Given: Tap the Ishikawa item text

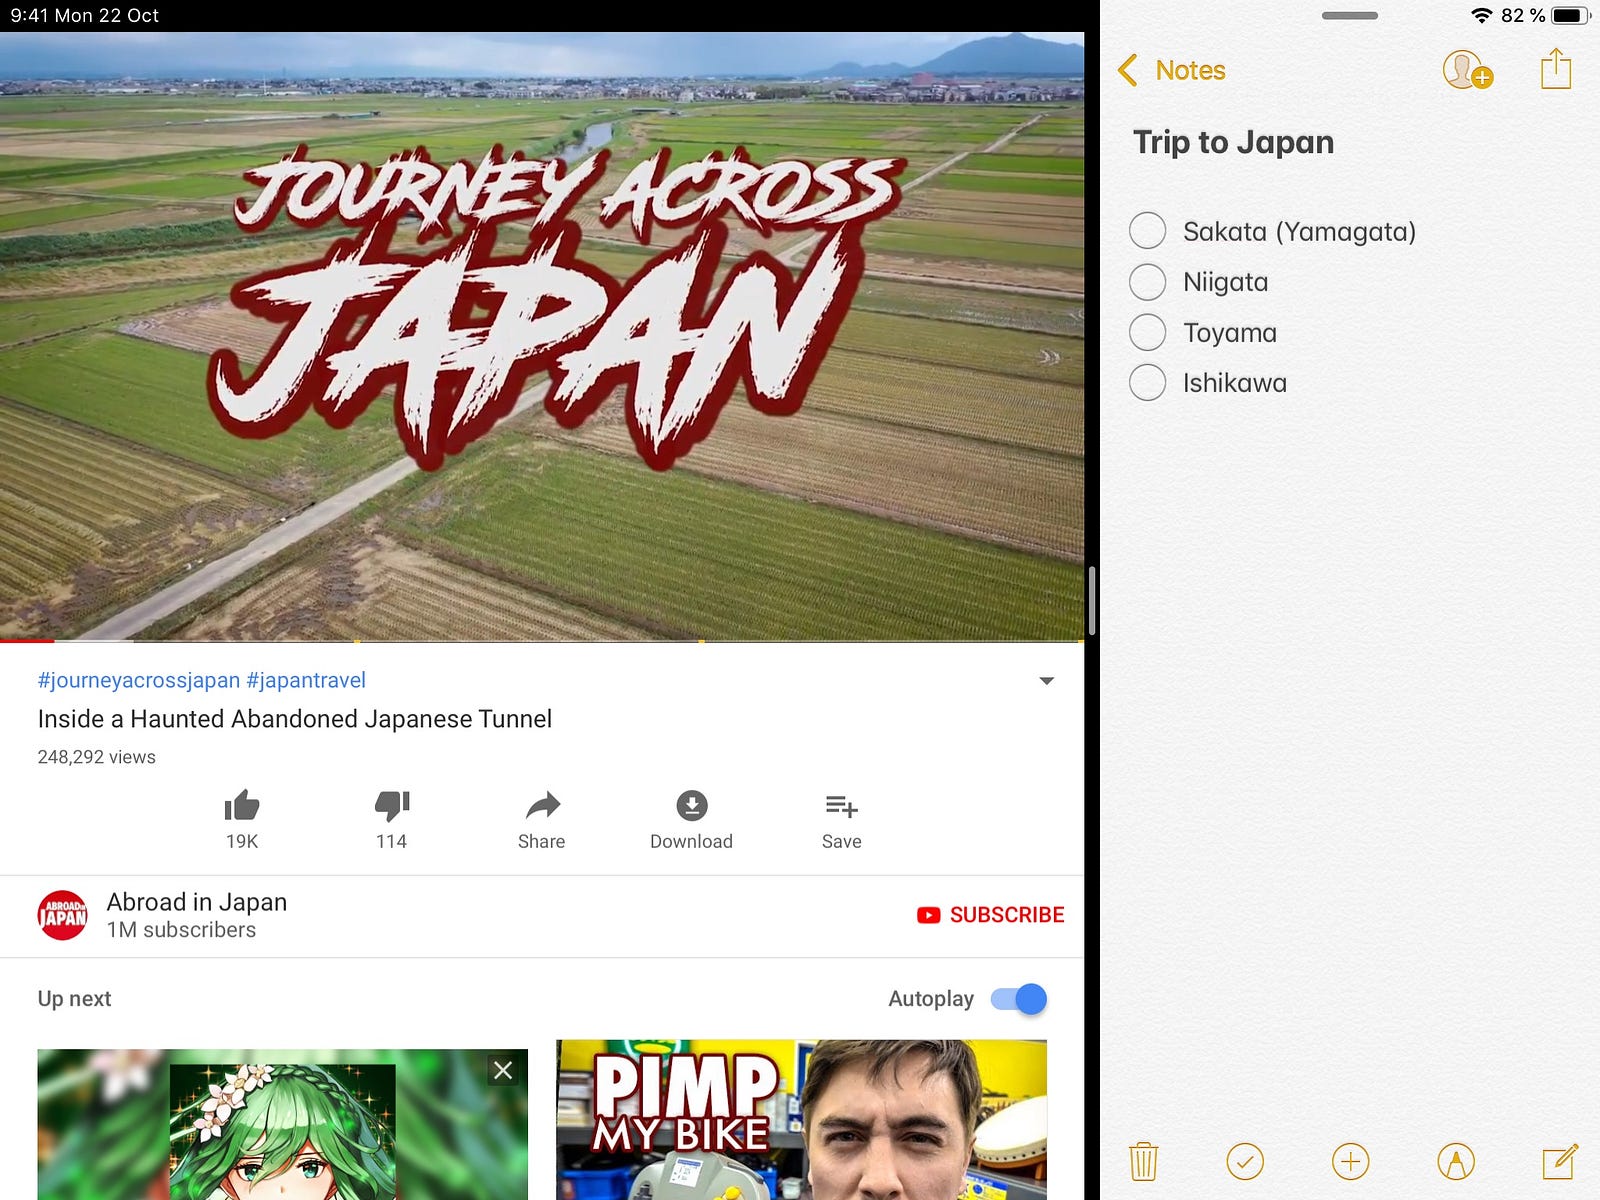Looking at the screenshot, I should [x=1235, y=383].
